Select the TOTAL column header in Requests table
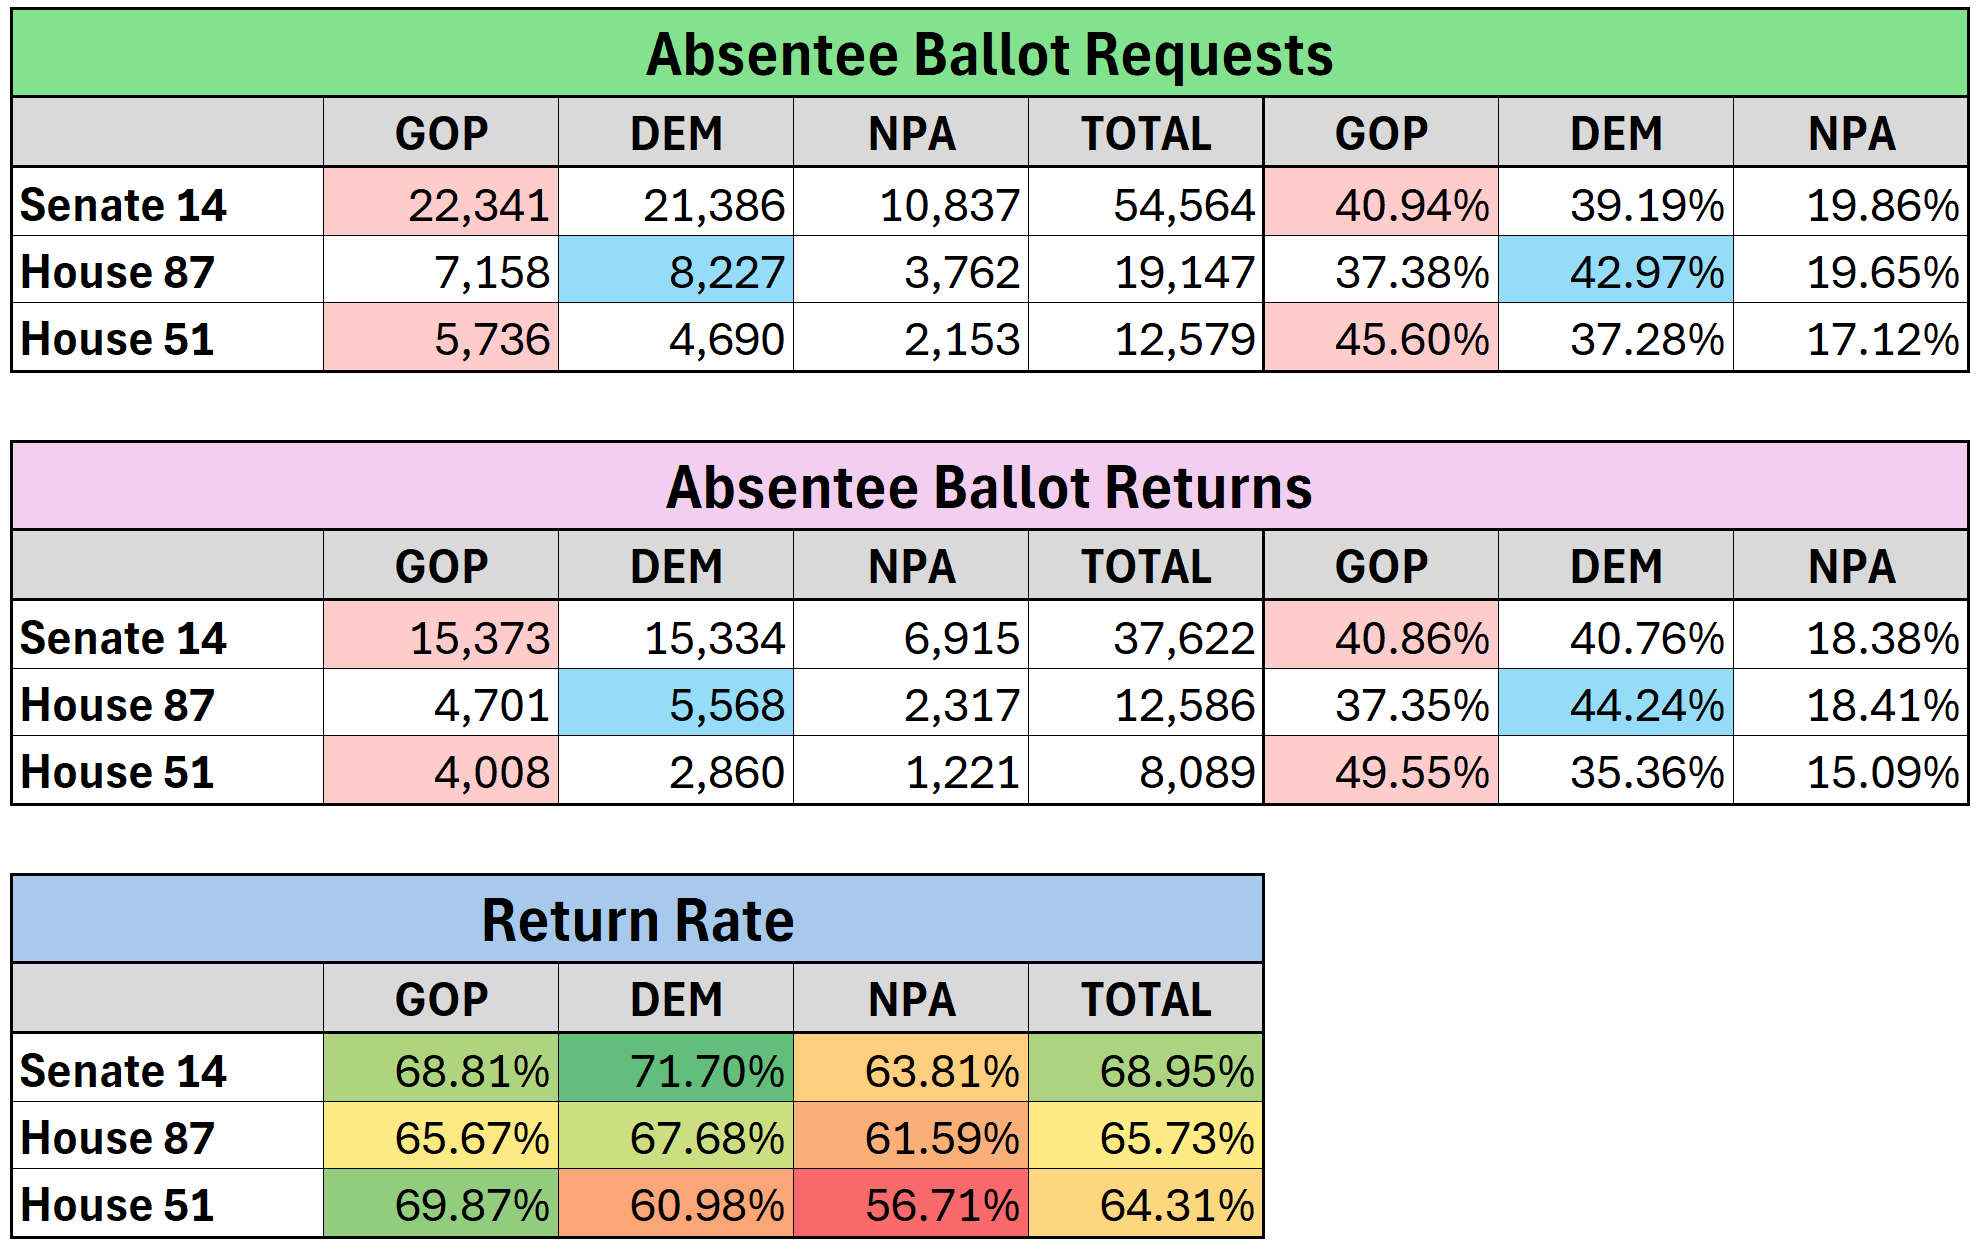This screenshot has height=1251, width=1985. tap(1146, 132)
